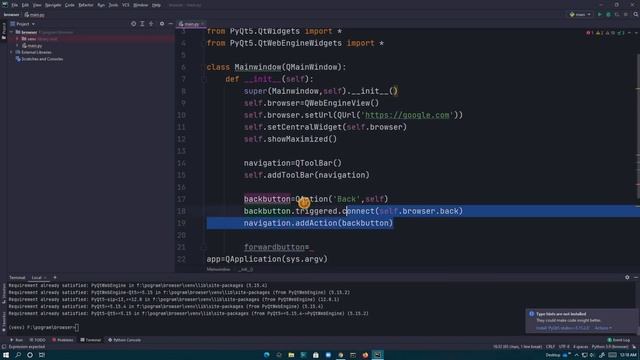Open the Navigate menu

tap(53, 5)
